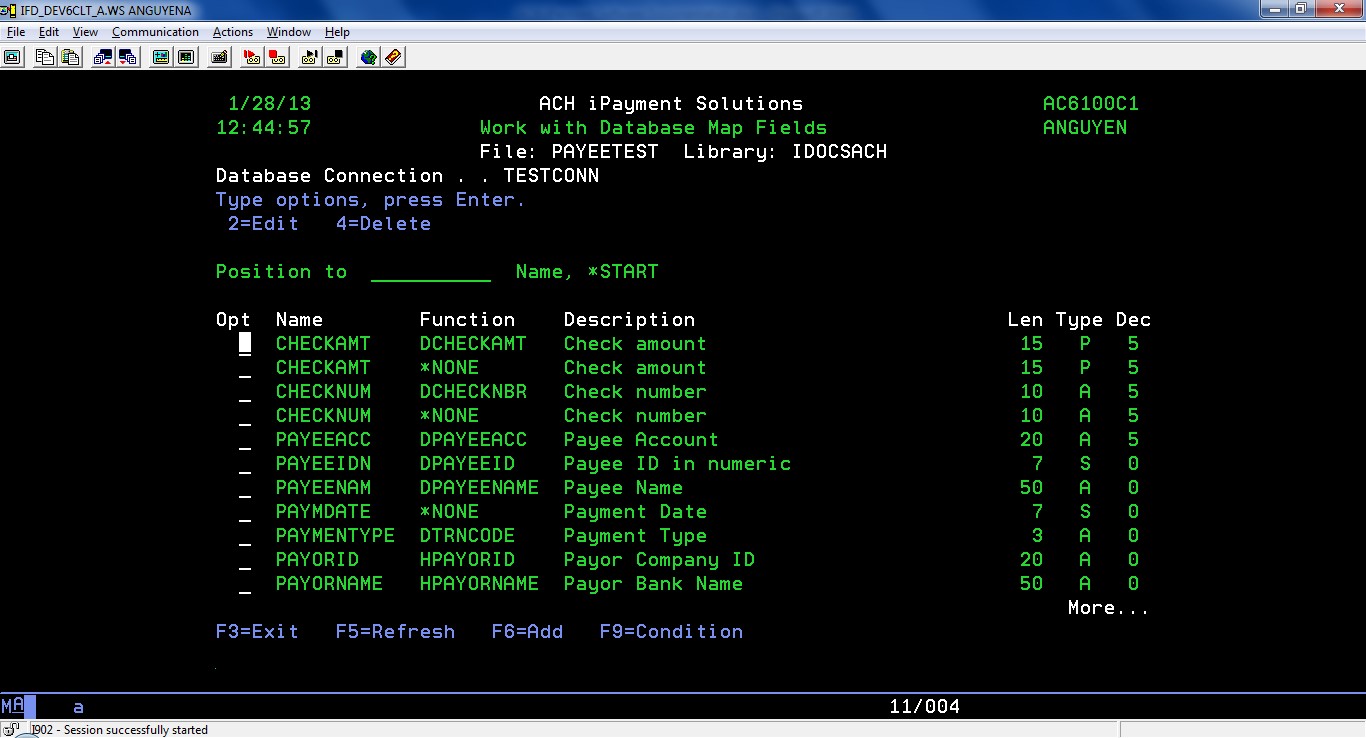Image resolution: width=1366 pixels, height=738 pixels.
Task: Open the Communication menu
Action: point(155,32)
